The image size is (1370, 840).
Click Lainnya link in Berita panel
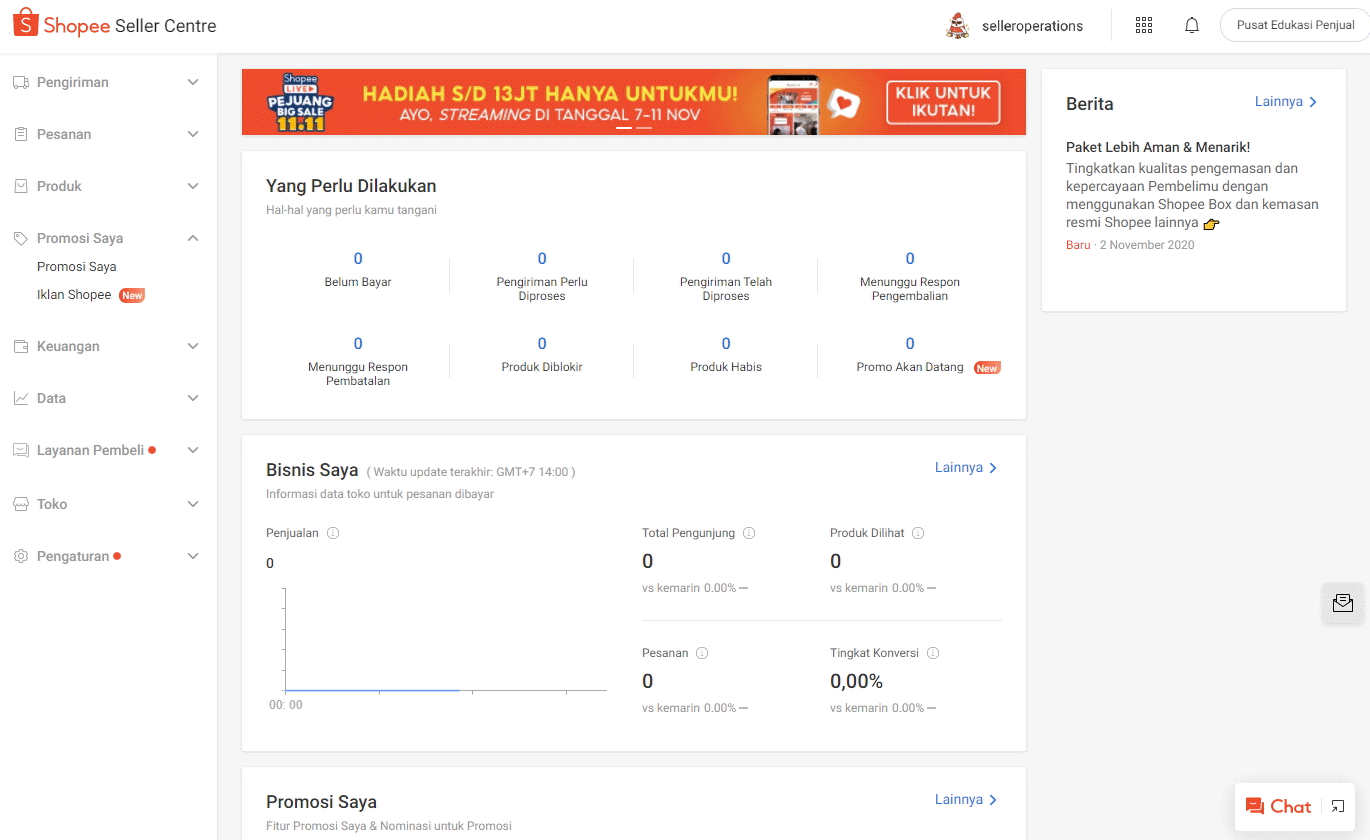click(1286, 102)
